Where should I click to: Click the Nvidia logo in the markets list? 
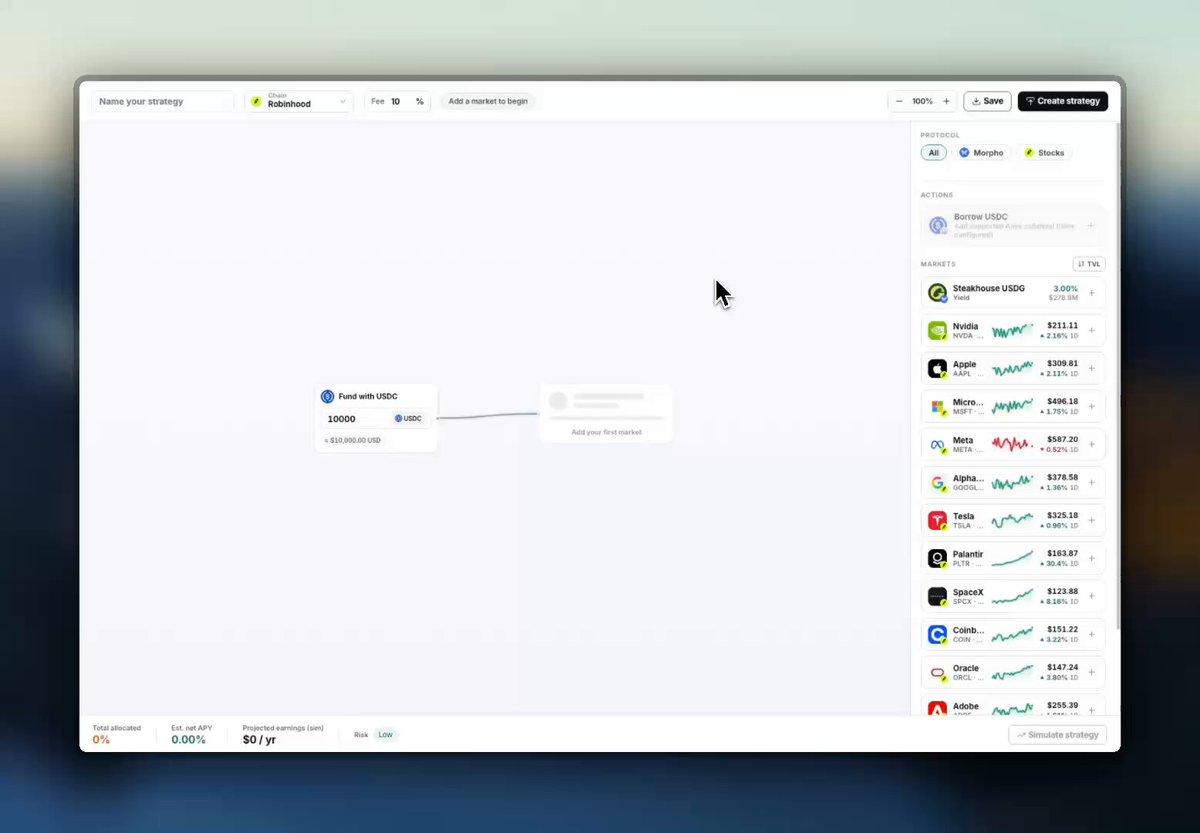tap(937, 330)
